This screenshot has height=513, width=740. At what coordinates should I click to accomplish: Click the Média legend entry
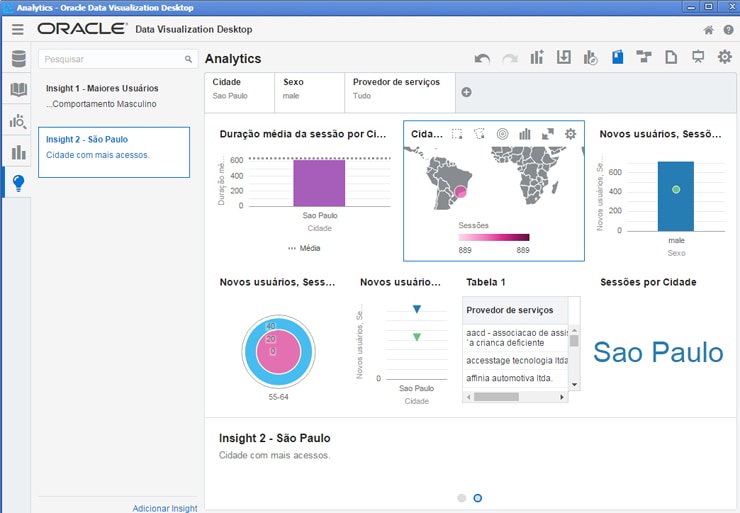click(304, 248)
